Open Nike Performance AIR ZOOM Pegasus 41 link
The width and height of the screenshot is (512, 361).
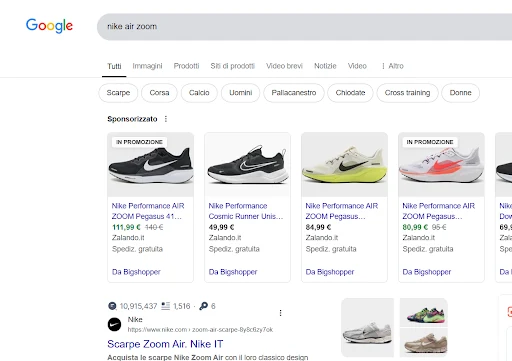[148, 211]
